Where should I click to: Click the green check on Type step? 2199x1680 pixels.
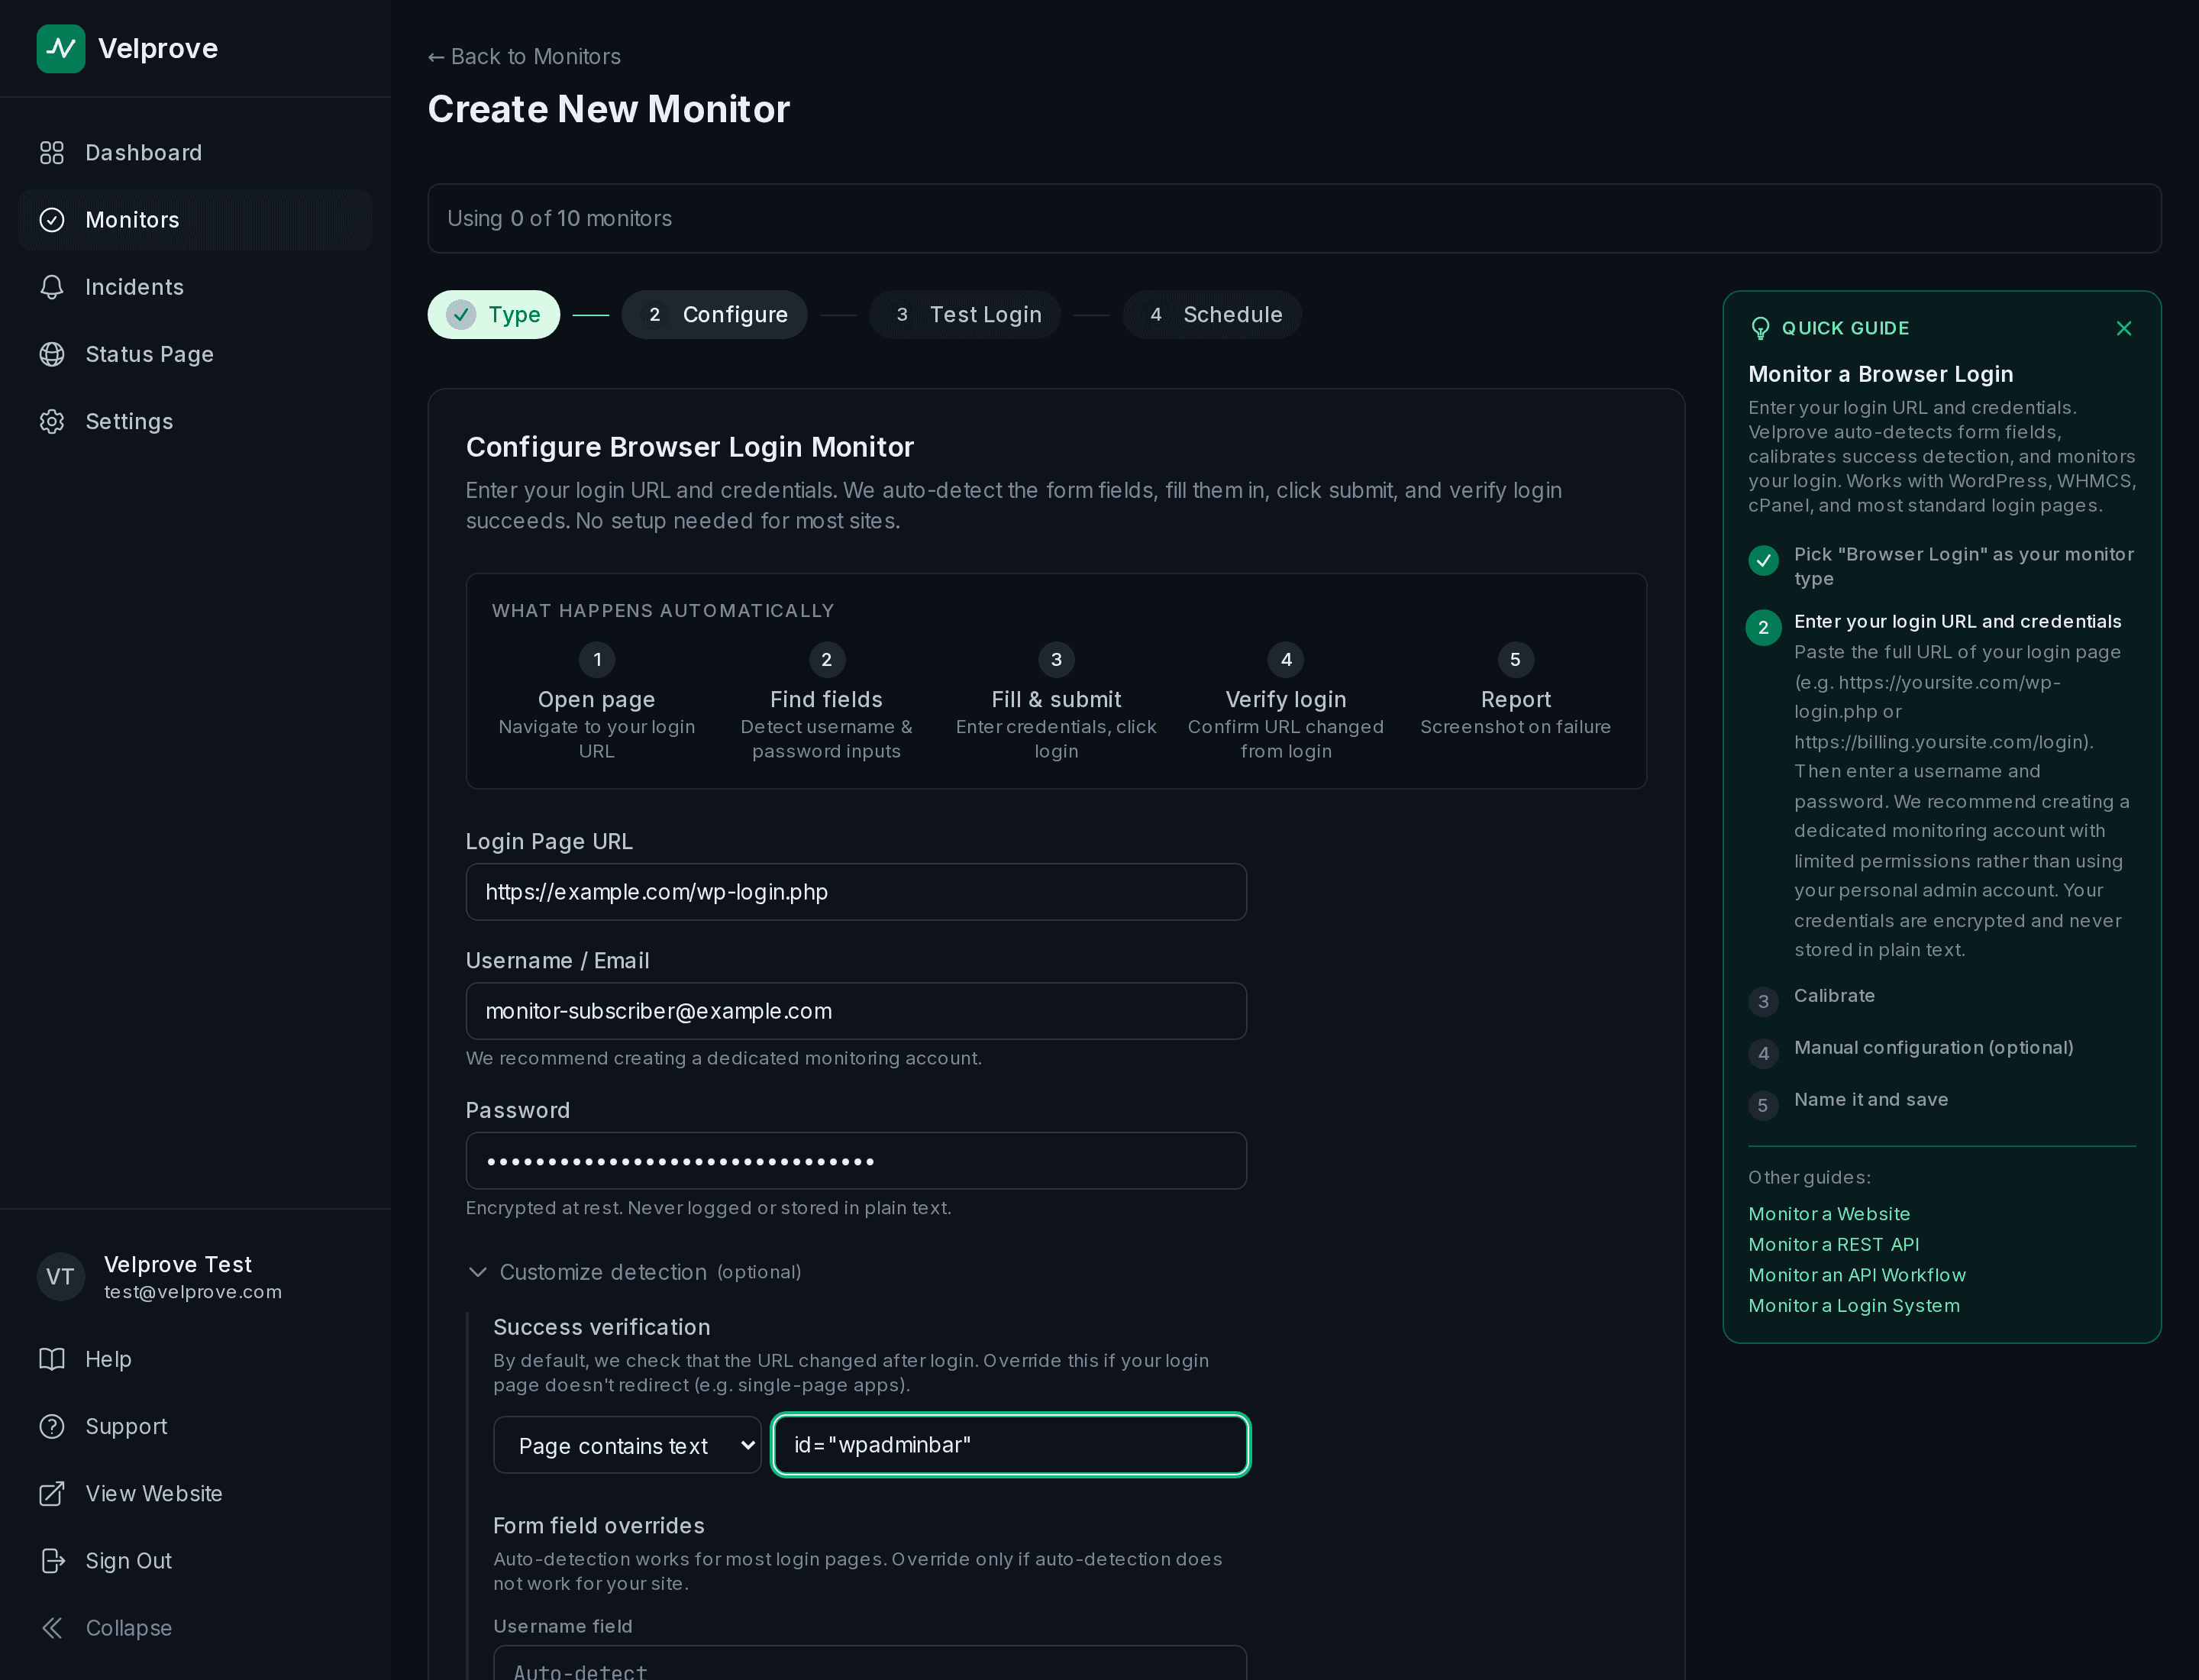pyautogui.click(x=461, y=315)
